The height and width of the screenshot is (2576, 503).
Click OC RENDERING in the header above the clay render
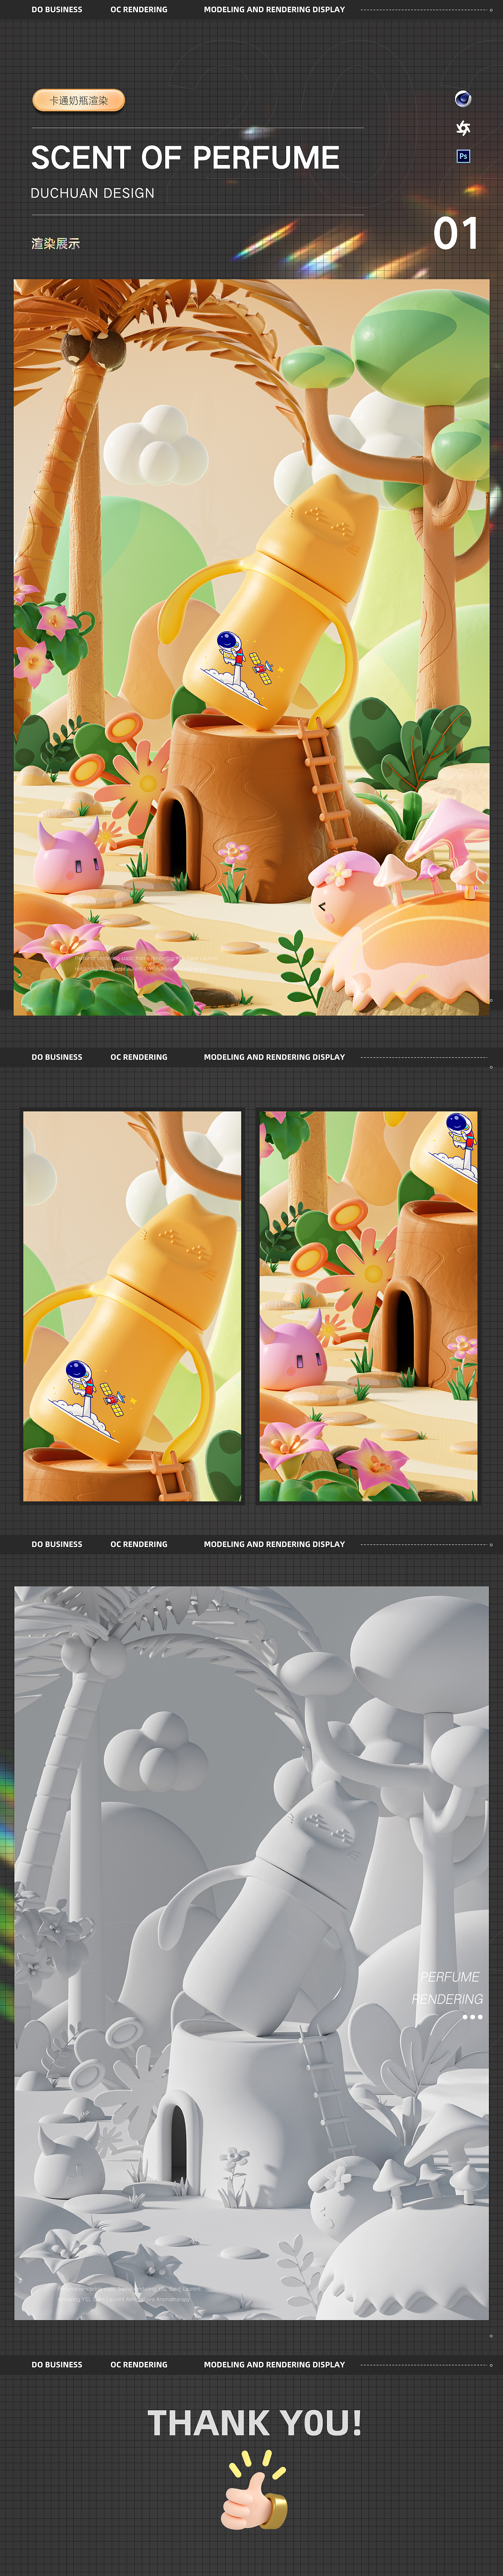(x=139, y=1544)
